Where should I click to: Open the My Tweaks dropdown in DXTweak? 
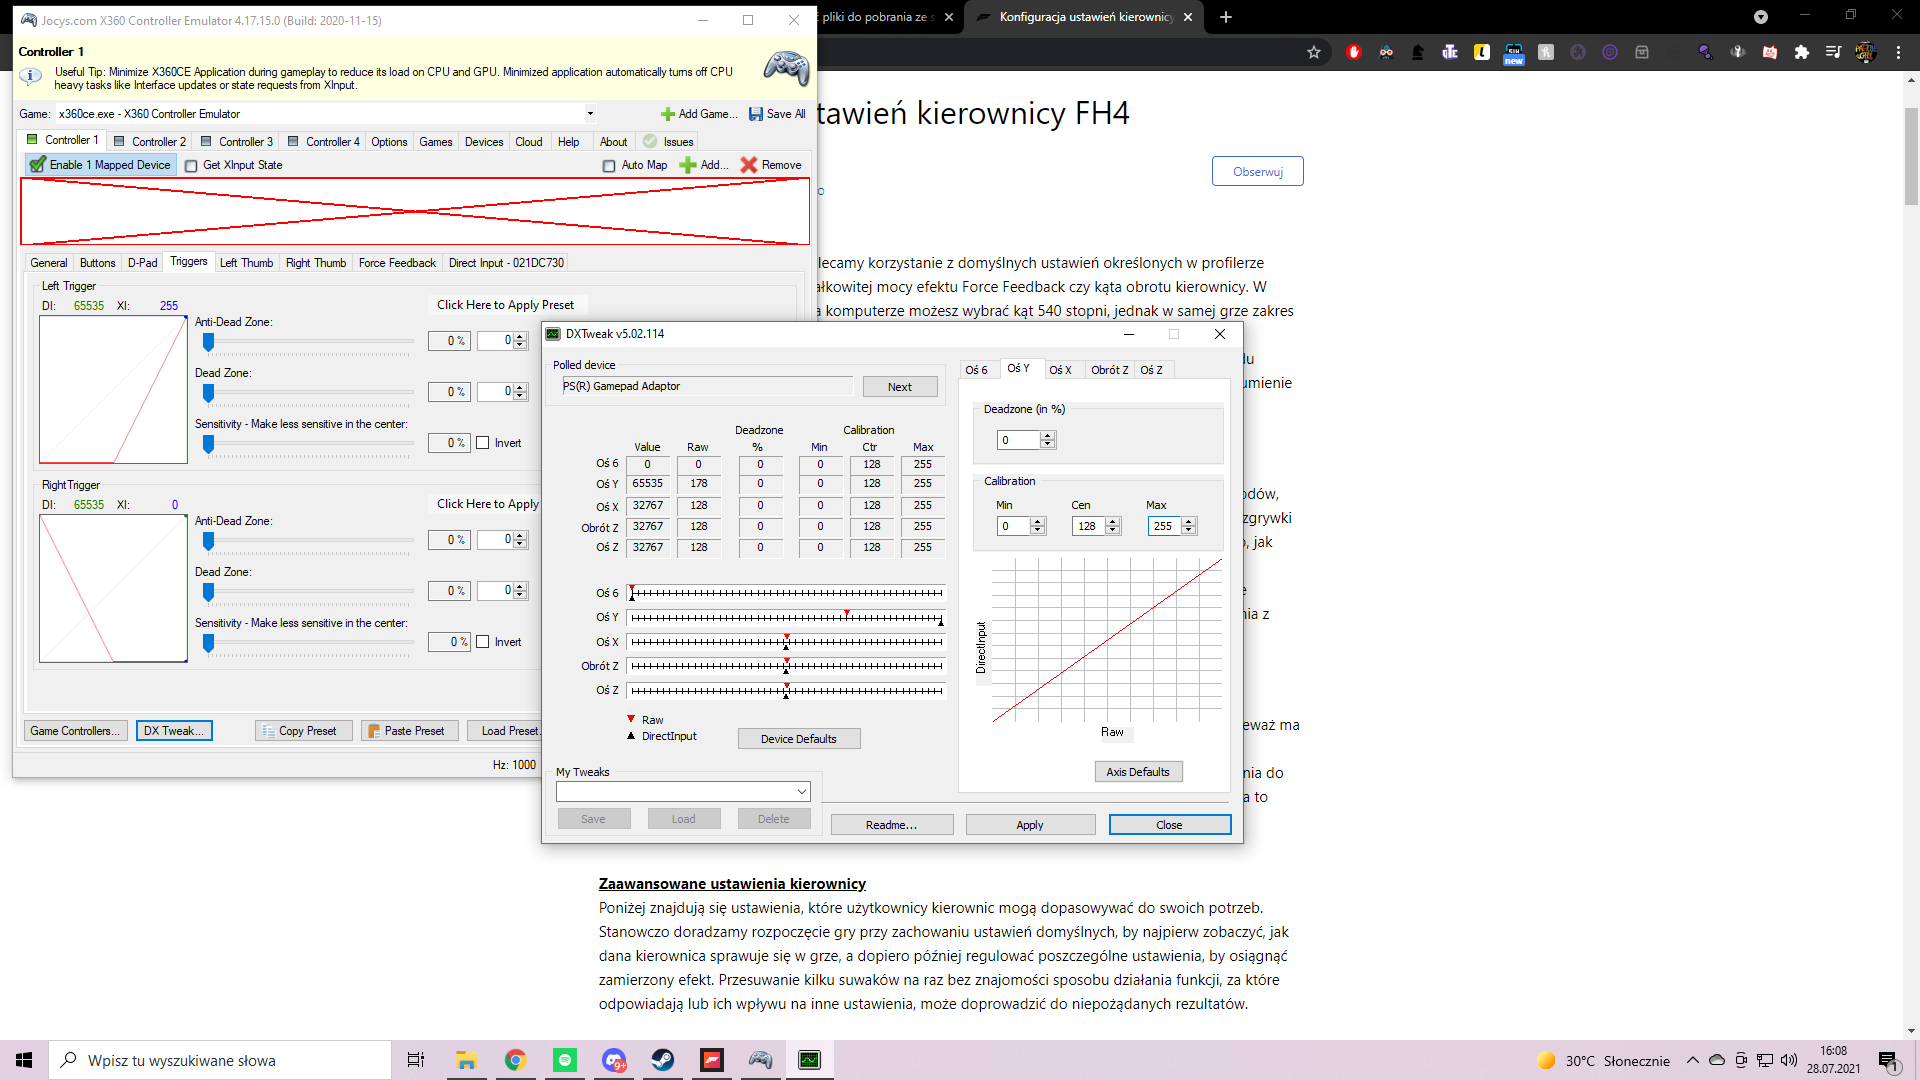click(802, 792)
